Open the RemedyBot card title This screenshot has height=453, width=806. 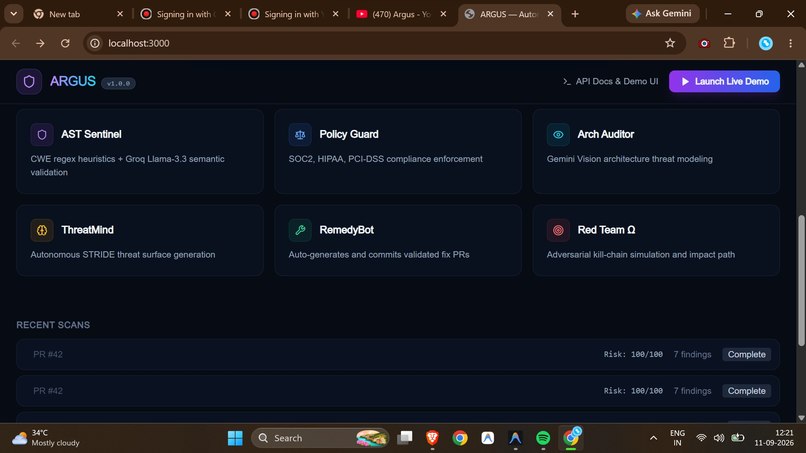tap(346, 230)
